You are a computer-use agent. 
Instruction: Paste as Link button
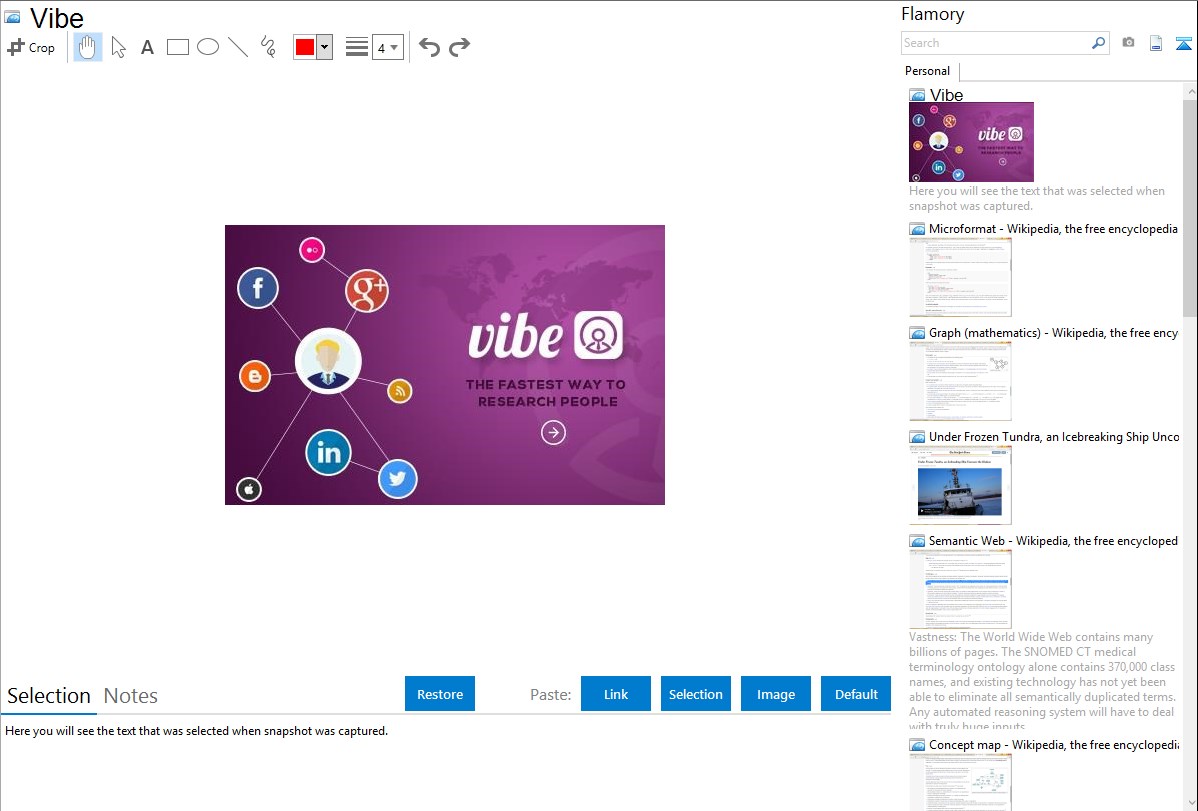pyautogui.click(x=616, y=694)
